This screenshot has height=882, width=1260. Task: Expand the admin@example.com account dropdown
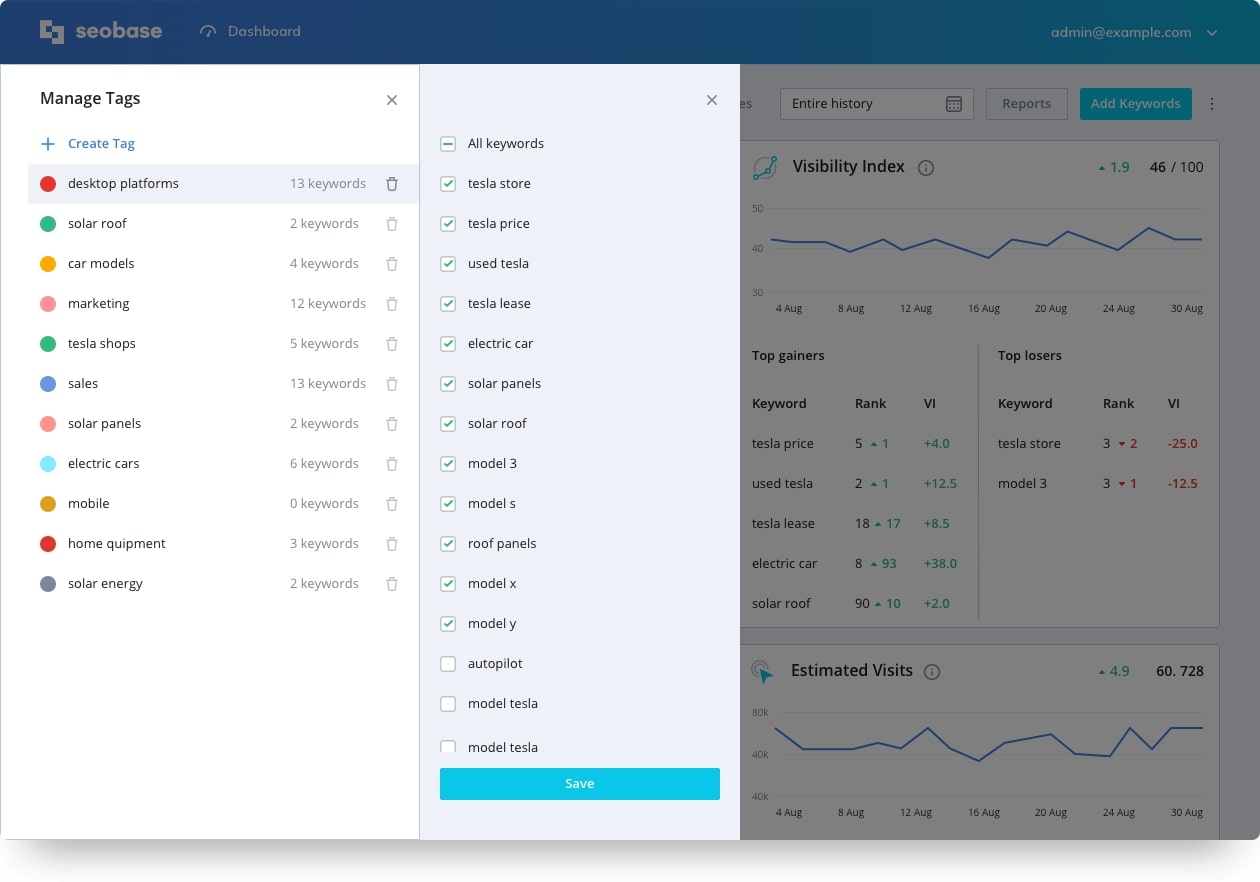click(x=1212, y=33)
